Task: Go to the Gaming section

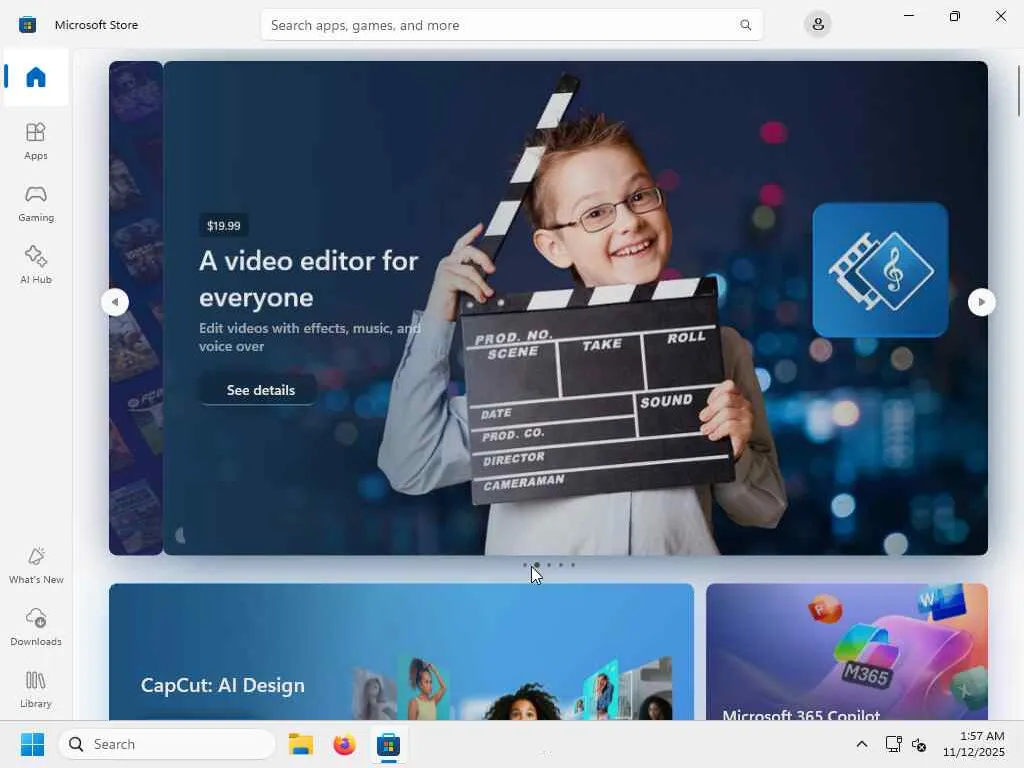Action: tap(36, 203)
